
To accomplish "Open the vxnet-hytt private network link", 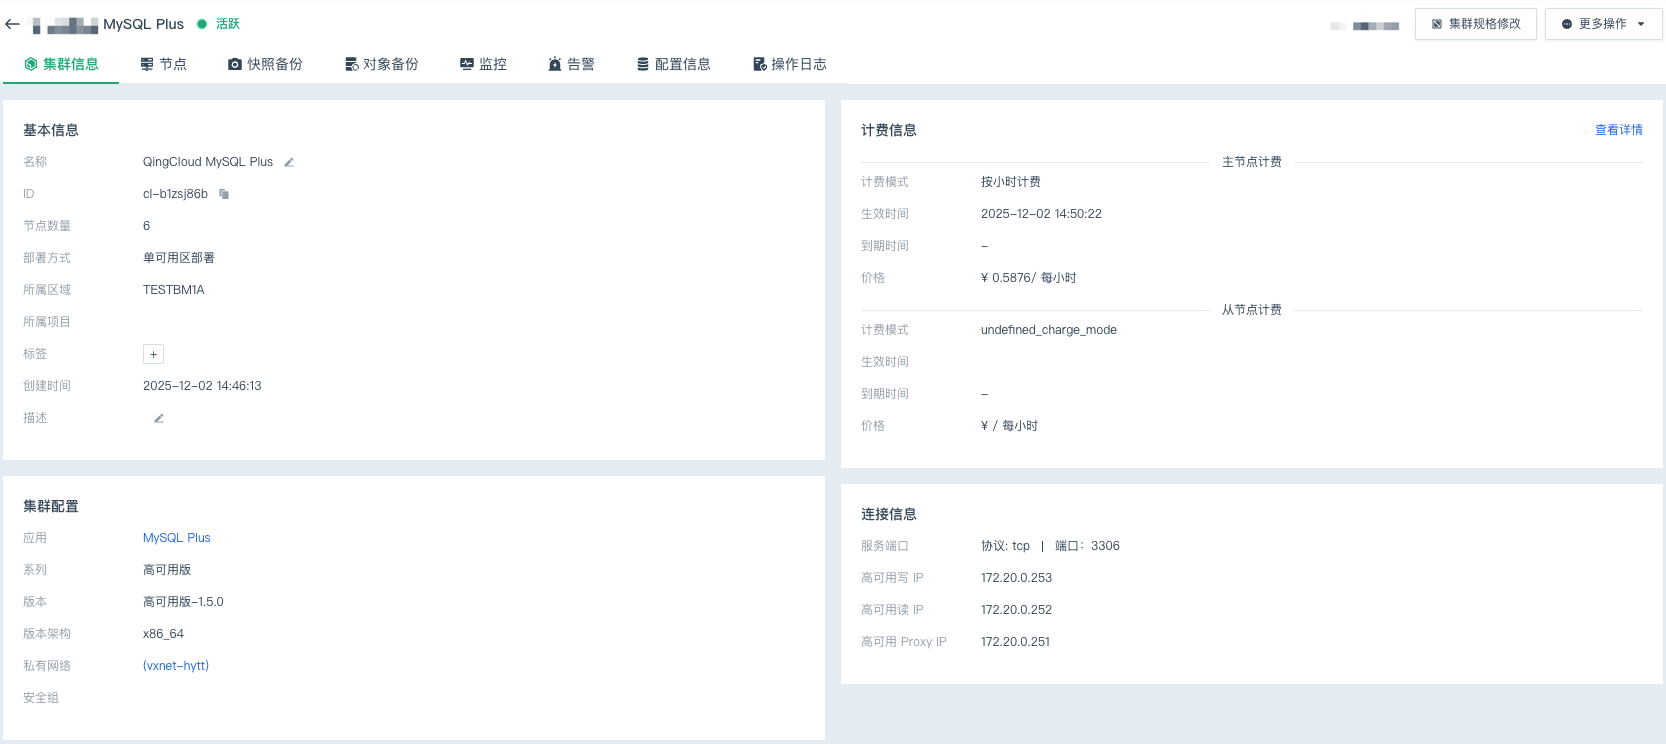I will [x=176, y=666].
